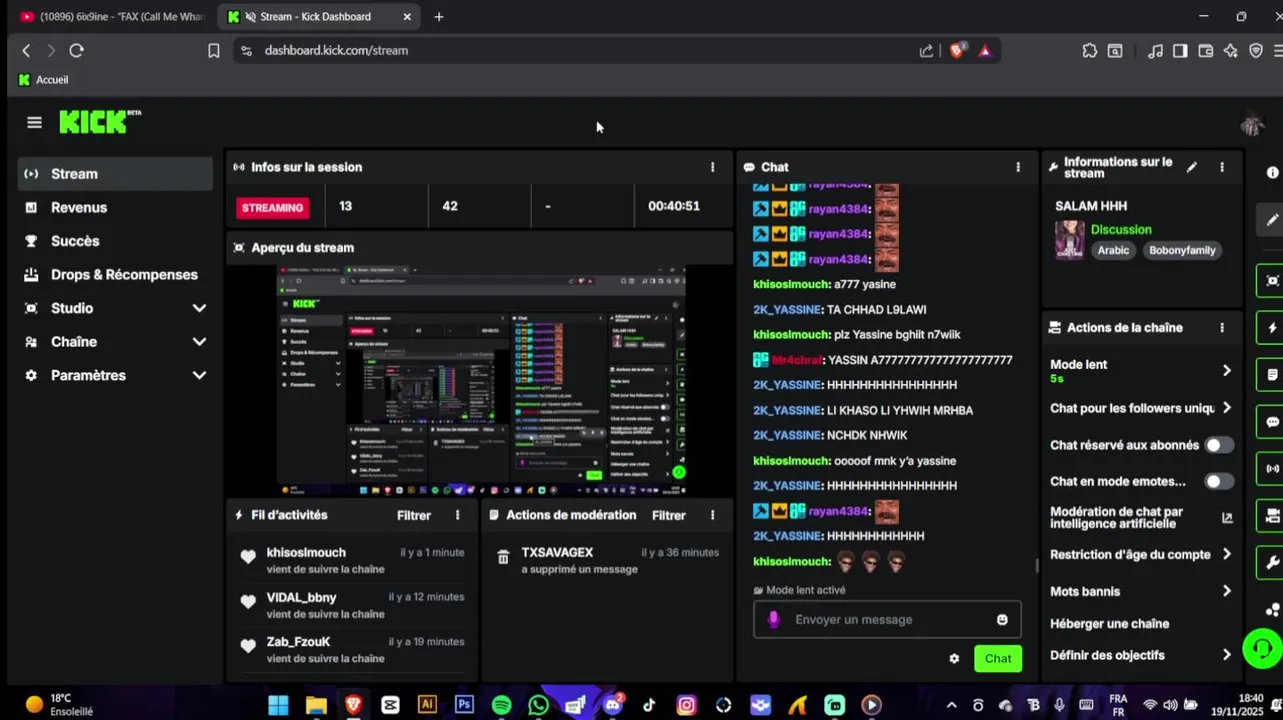Open three-dot menu of Informations sur le stream
The image size is (1283, 720).
1222,167
